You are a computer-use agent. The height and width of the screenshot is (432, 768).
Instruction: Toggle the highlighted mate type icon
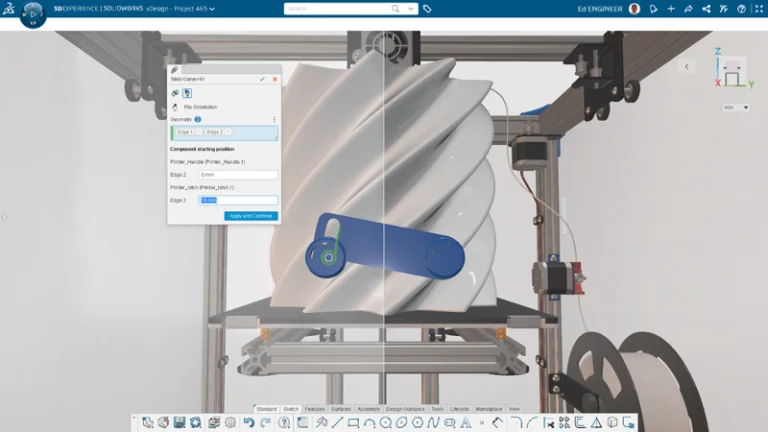pos(187,93)
